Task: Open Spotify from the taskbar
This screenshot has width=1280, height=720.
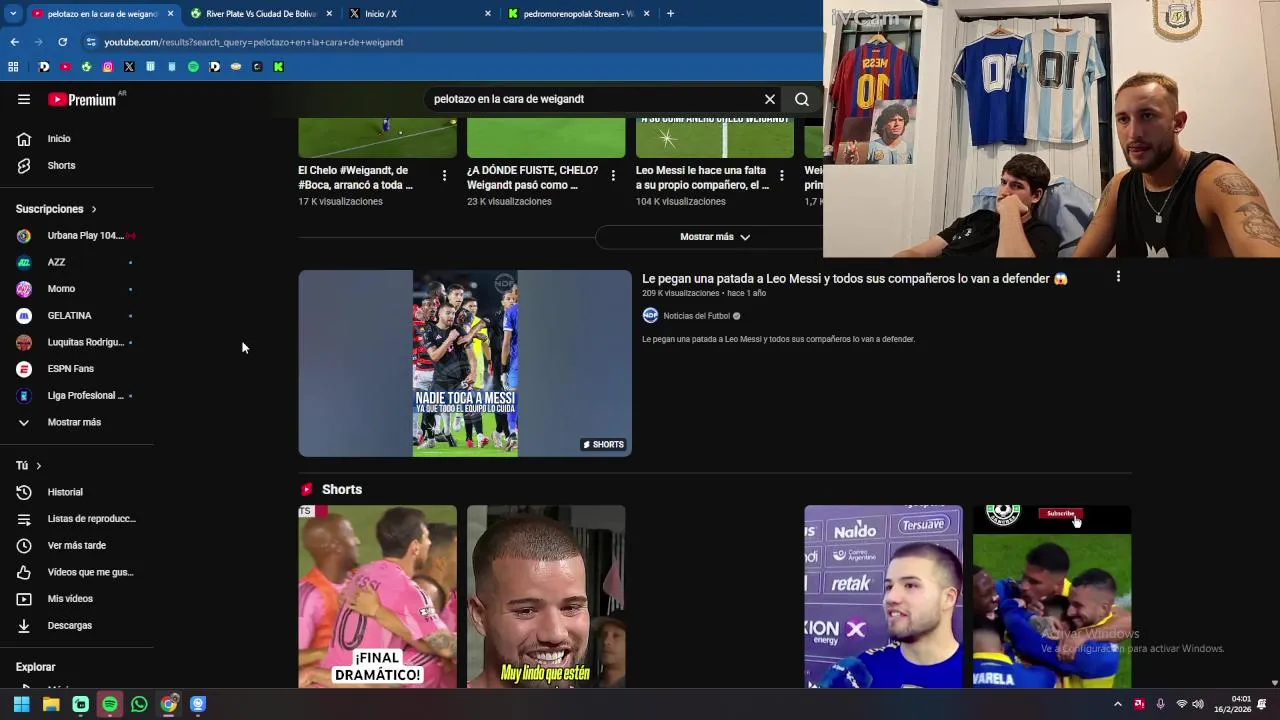Action: coord(110,704)
